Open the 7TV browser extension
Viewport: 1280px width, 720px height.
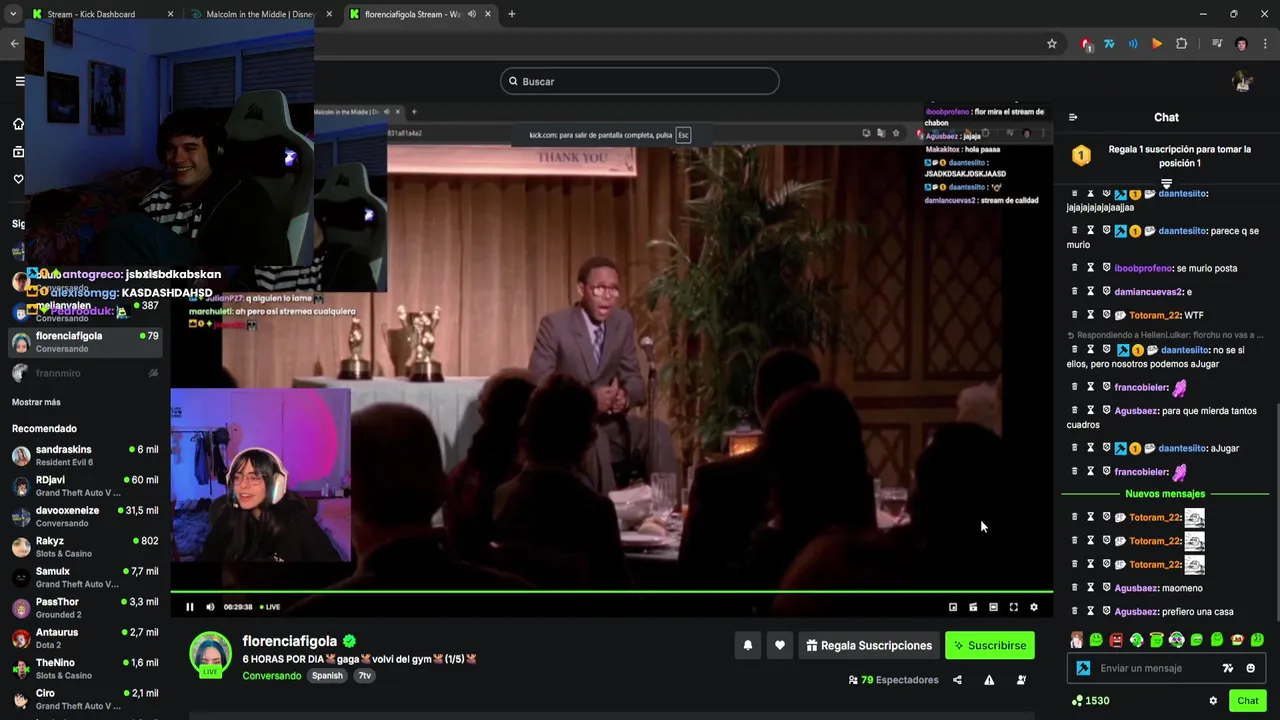[1109, 44]
